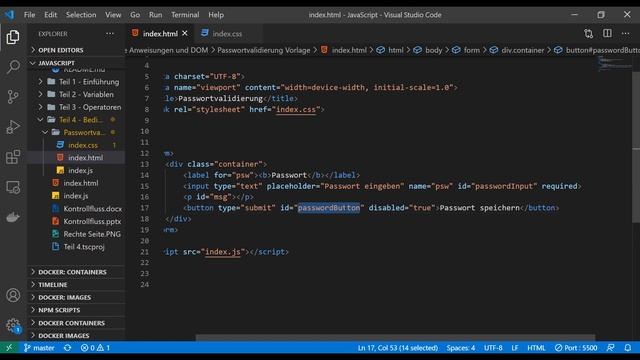Image resolution: width=640 pixels, height=360 pixels.
Task: Click the remote window indicator in status bar
Action: pos(9,348)
